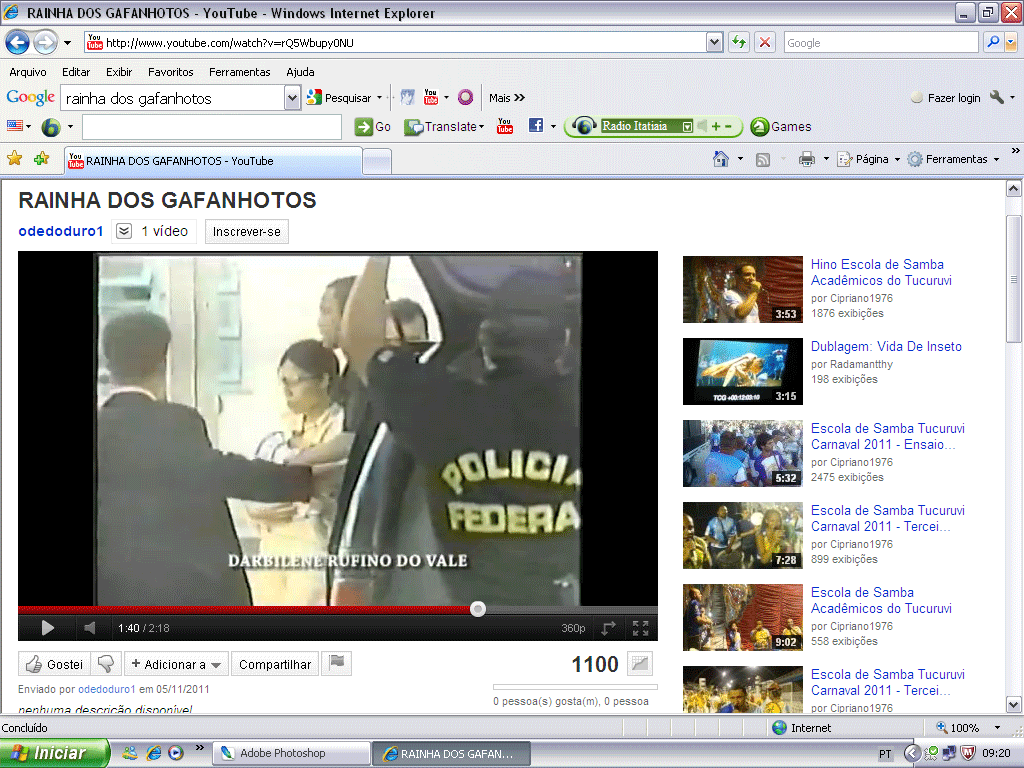
Task: Play the video with the play button
Action: click(46, 628)
